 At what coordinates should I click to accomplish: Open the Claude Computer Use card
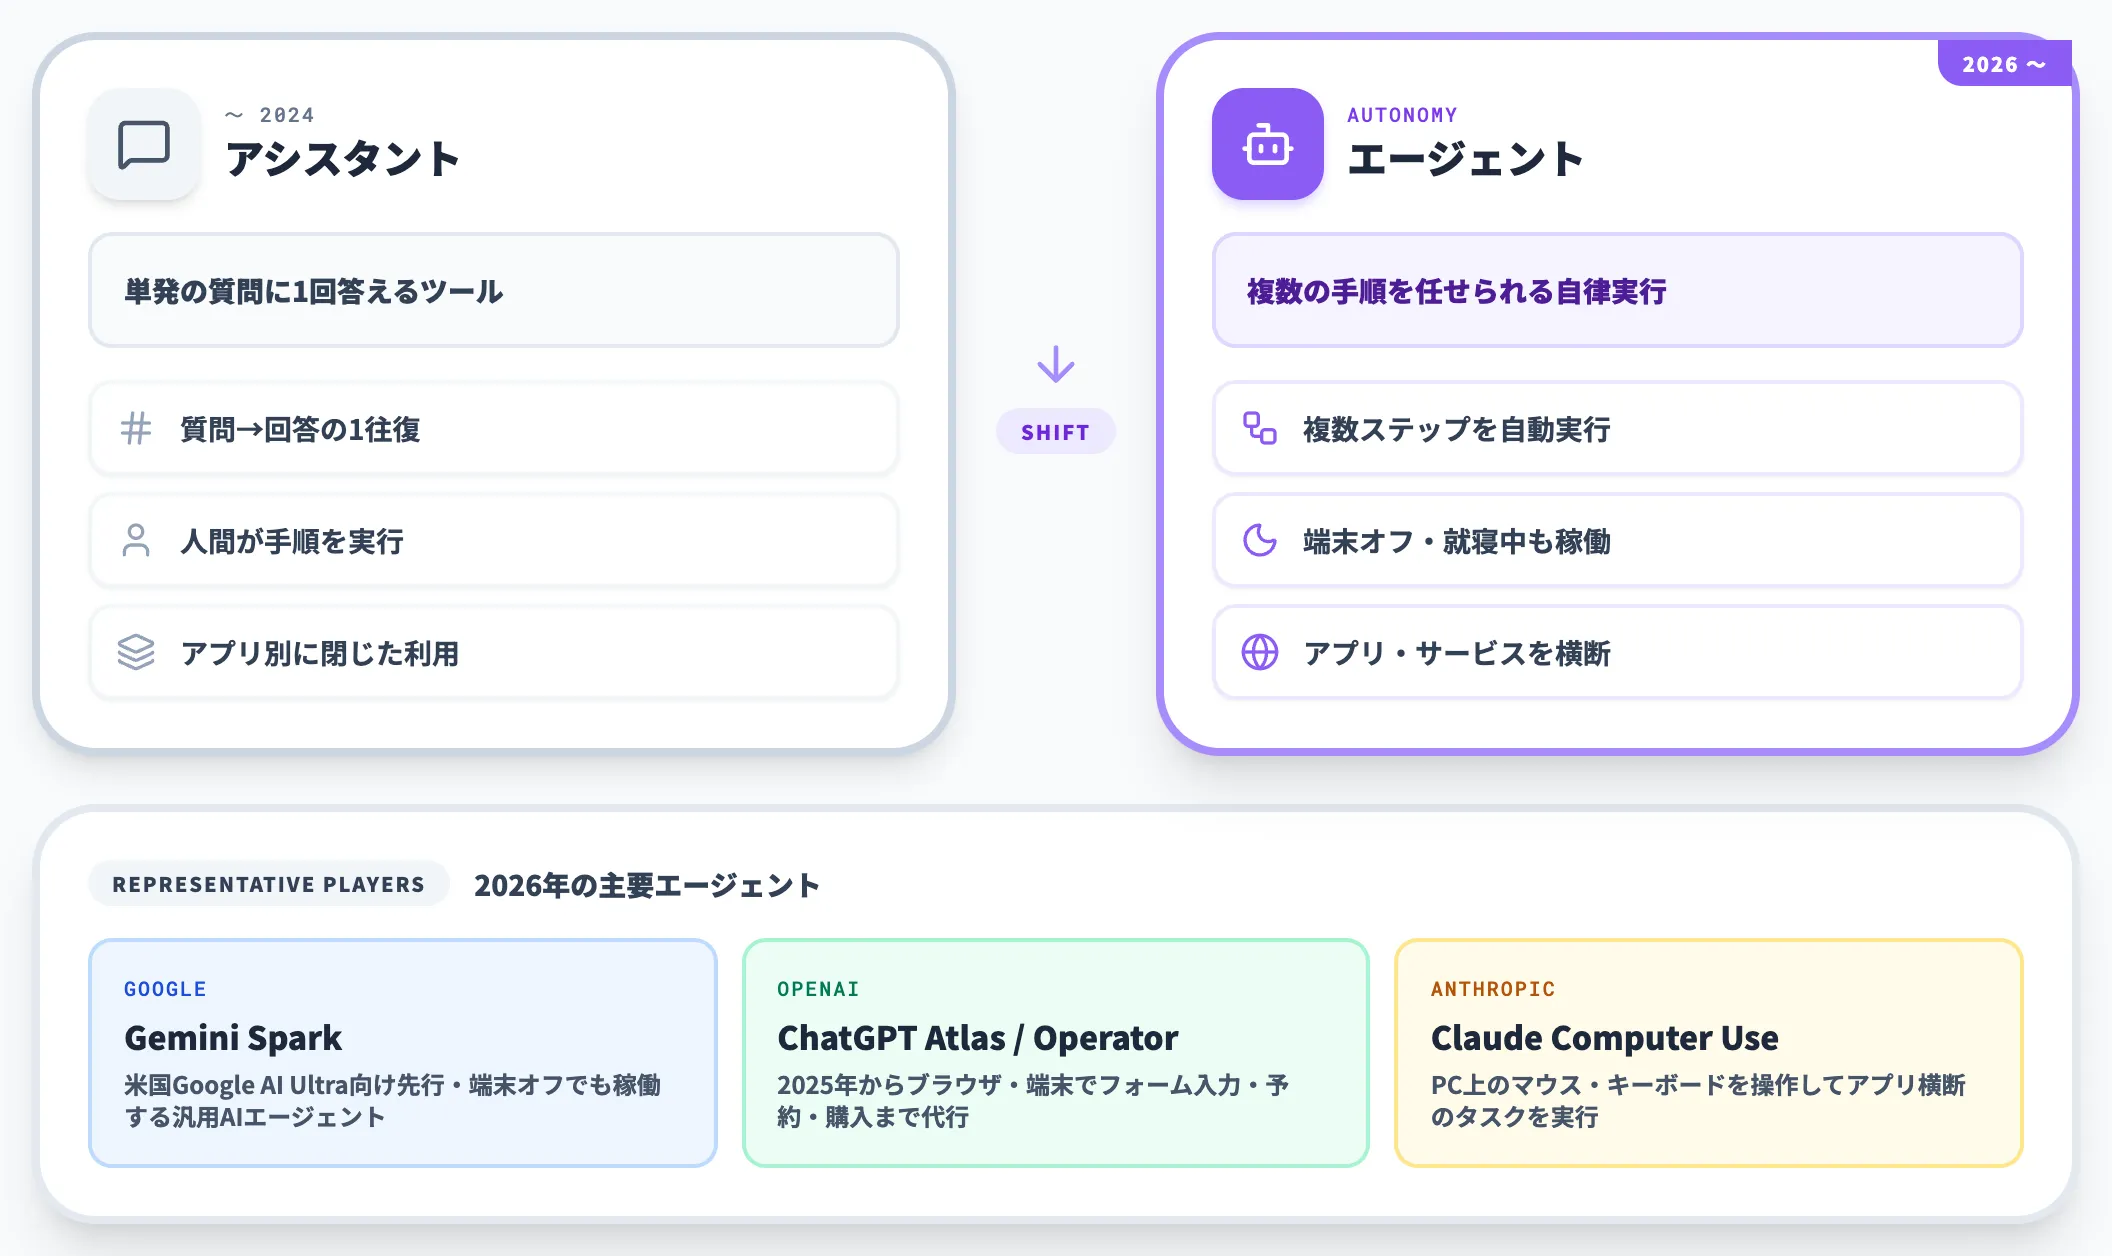click(x=1709, y=1053)
